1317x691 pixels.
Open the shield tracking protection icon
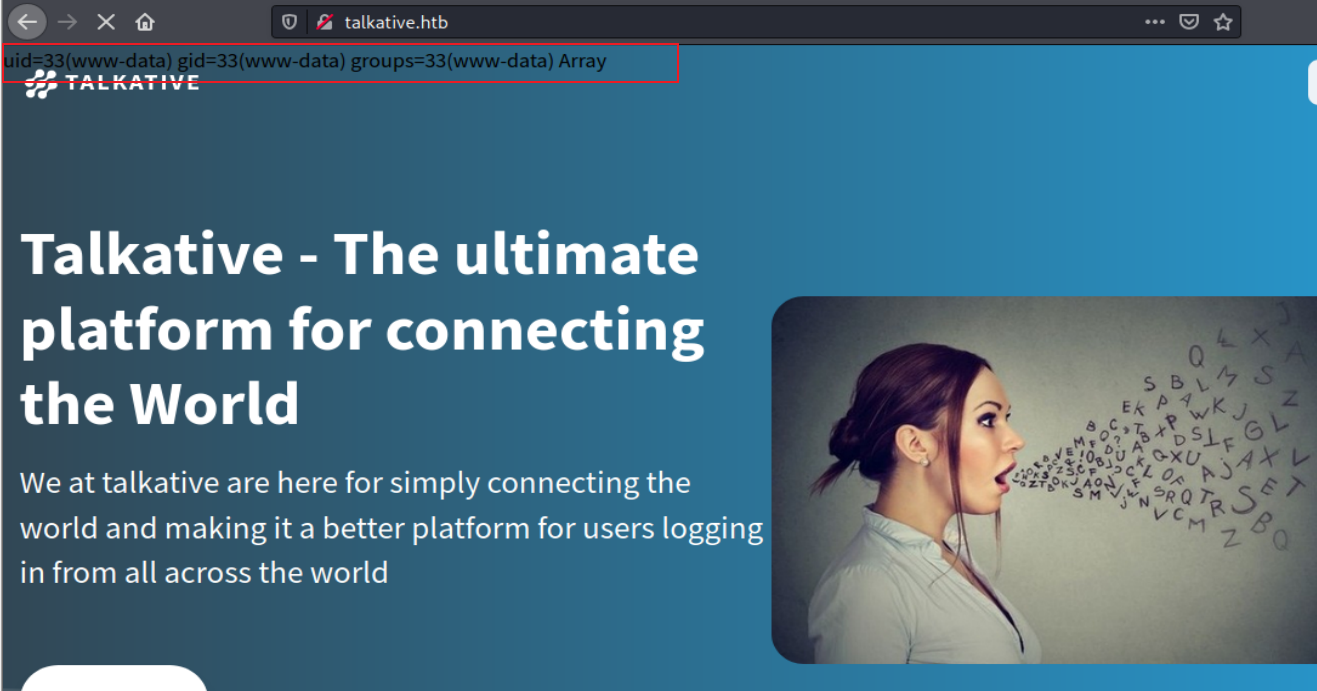290,21
